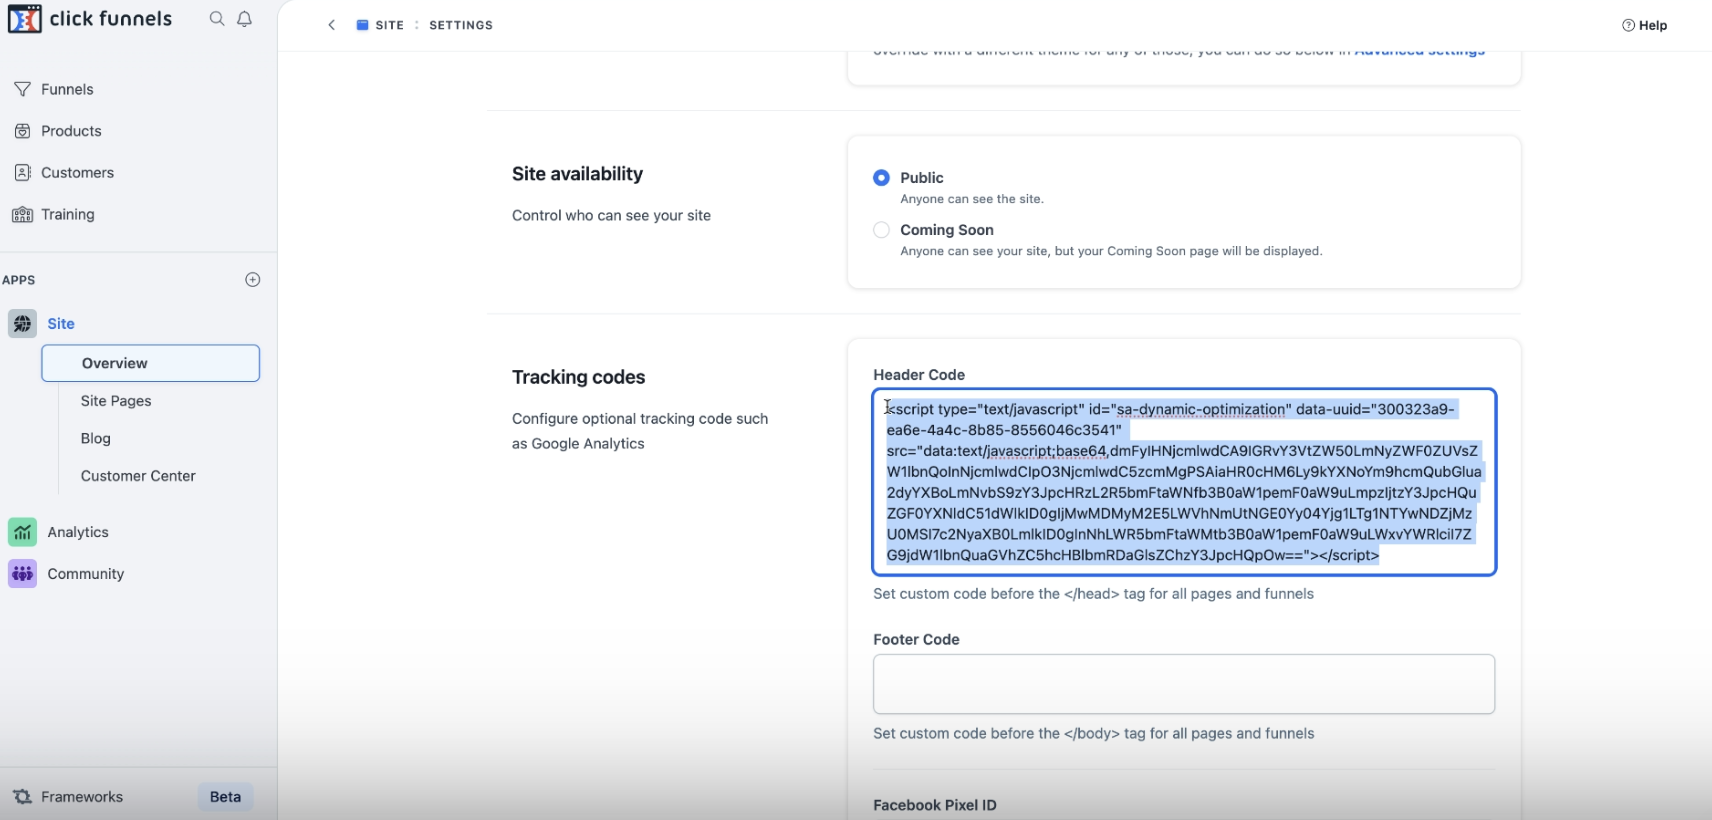This screenshot has height=820, width=1712.
Task: Click the search magnifier icon
Action: pos(215,18)
